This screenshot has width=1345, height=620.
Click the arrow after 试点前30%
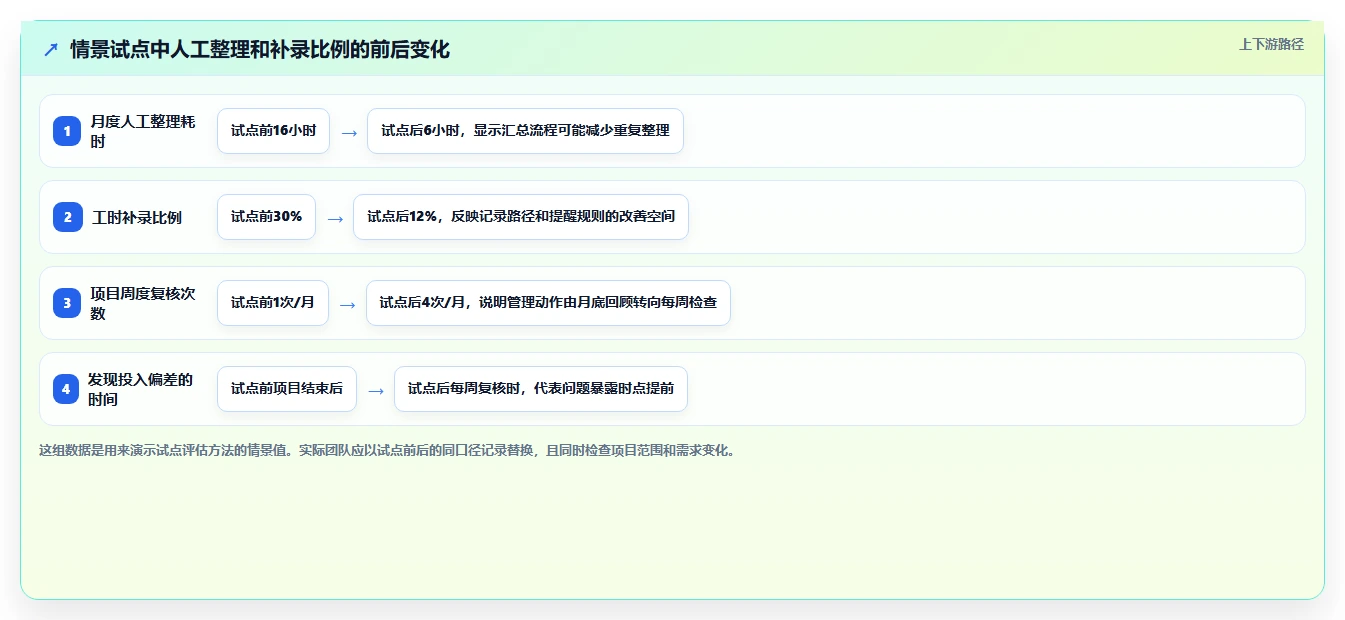[x=335, y=218]
